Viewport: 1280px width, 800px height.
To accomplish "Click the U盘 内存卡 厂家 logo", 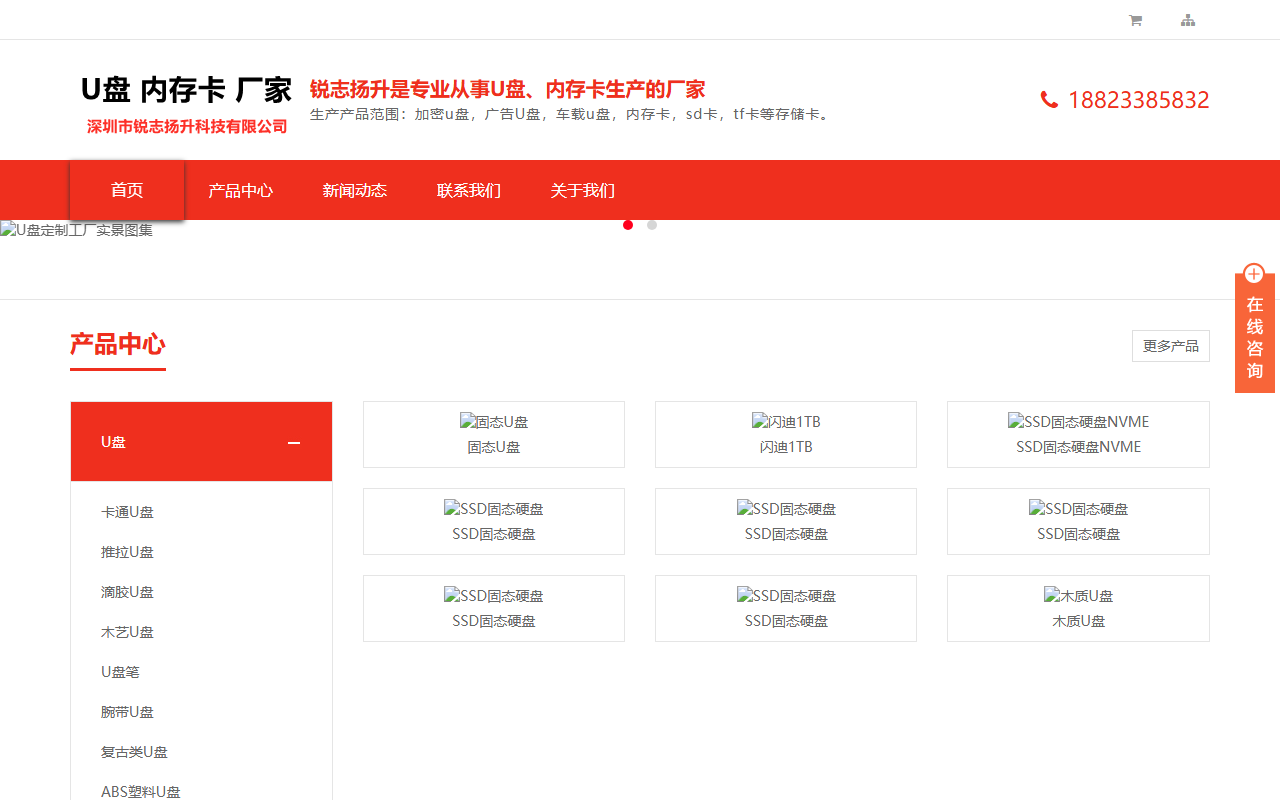I will click(x=186, y=103).
